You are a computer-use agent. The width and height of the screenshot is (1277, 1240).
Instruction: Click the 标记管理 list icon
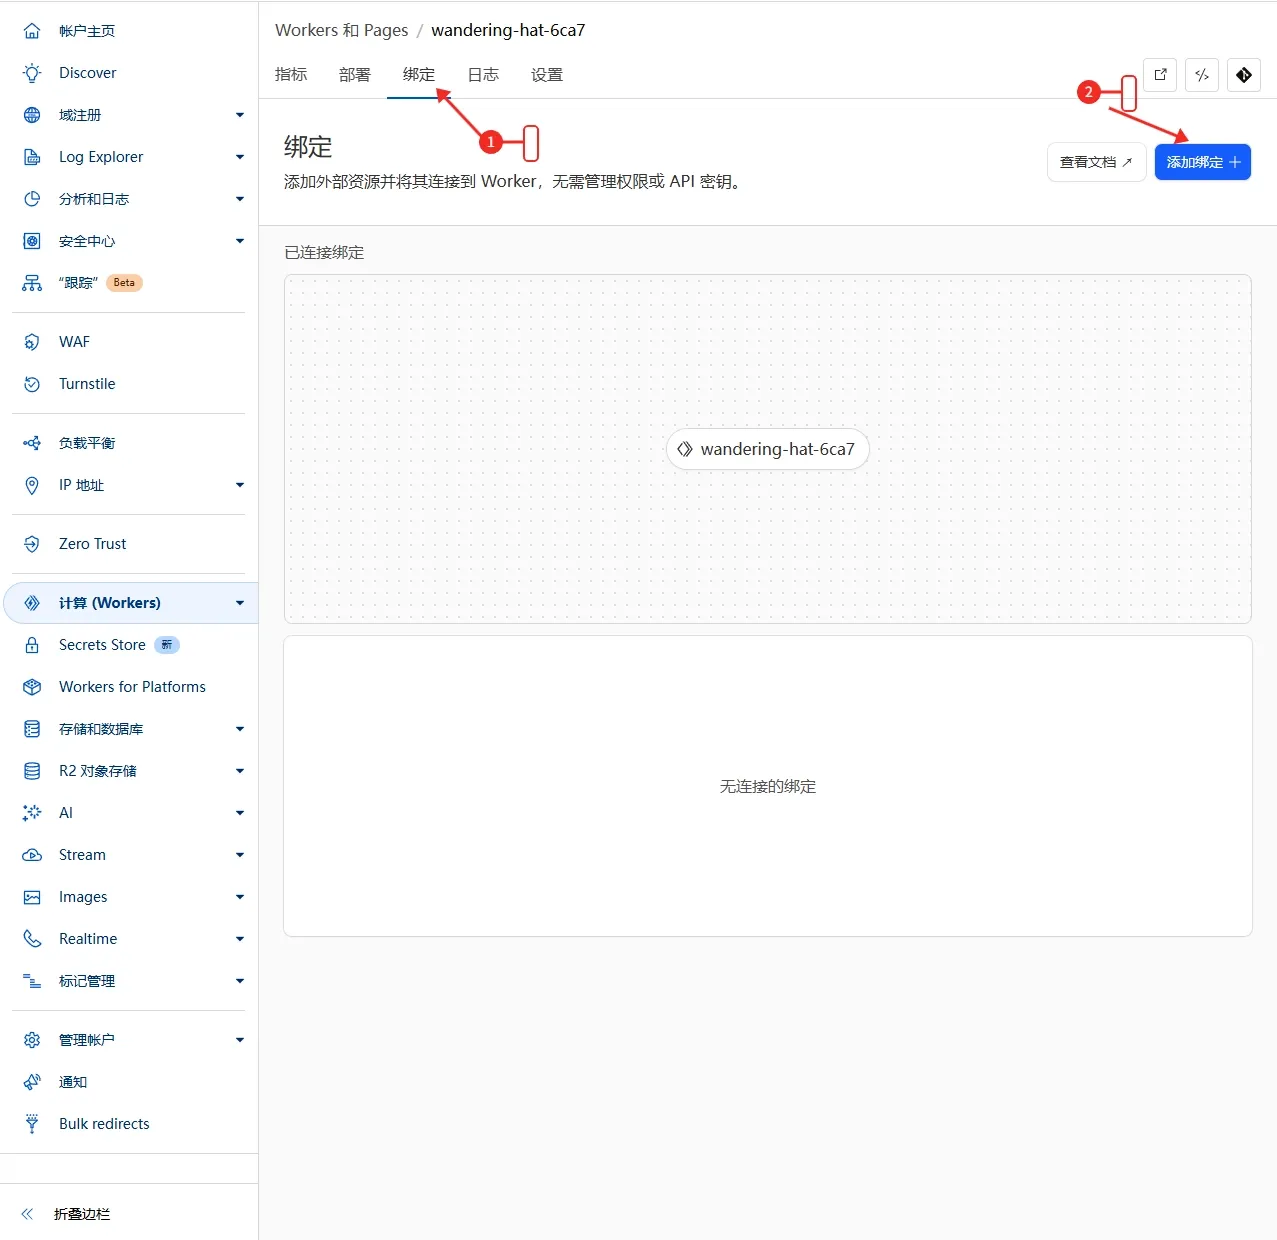(32, 981)
